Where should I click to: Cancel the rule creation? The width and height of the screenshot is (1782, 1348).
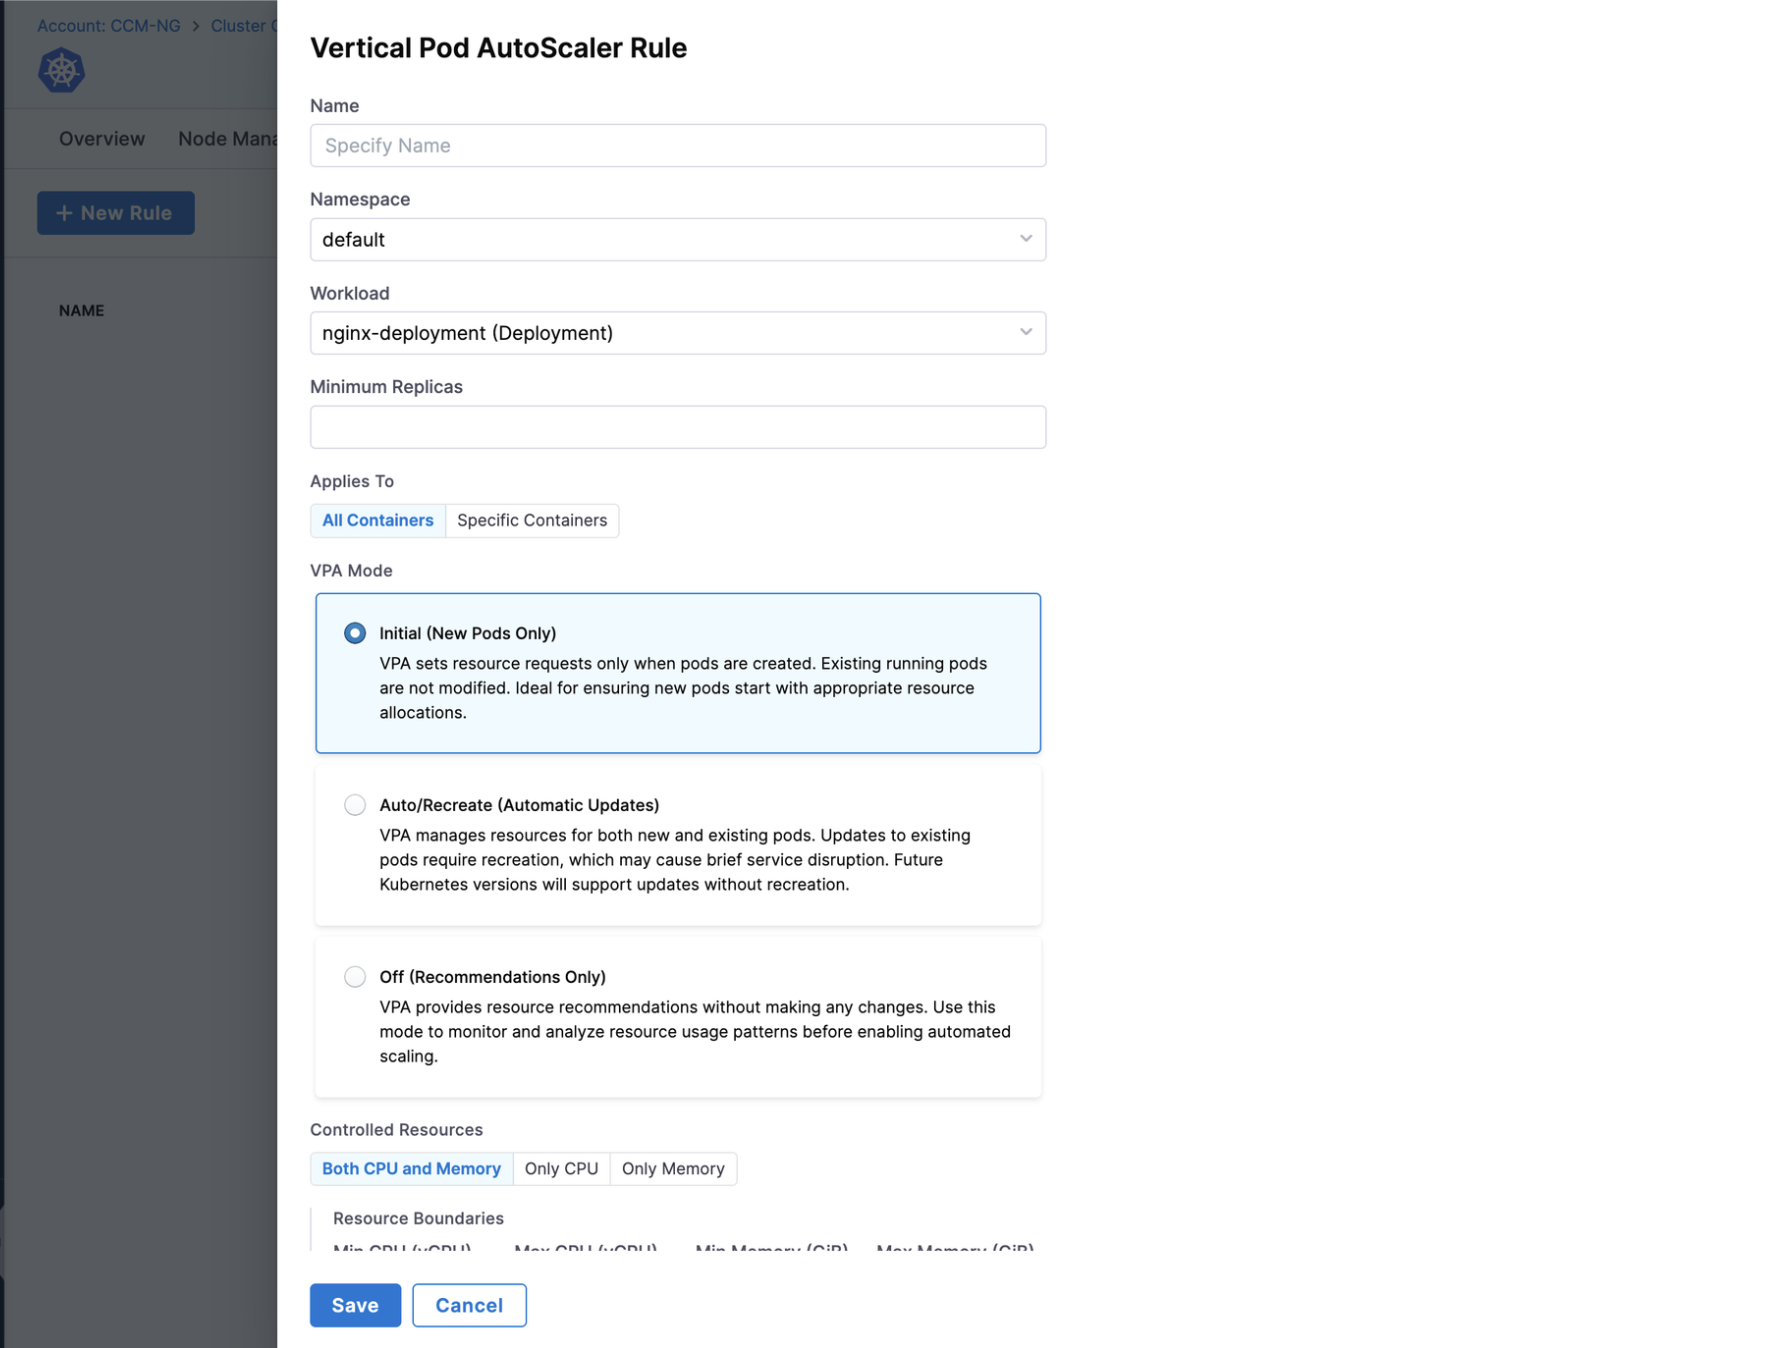coord(469,1305)
